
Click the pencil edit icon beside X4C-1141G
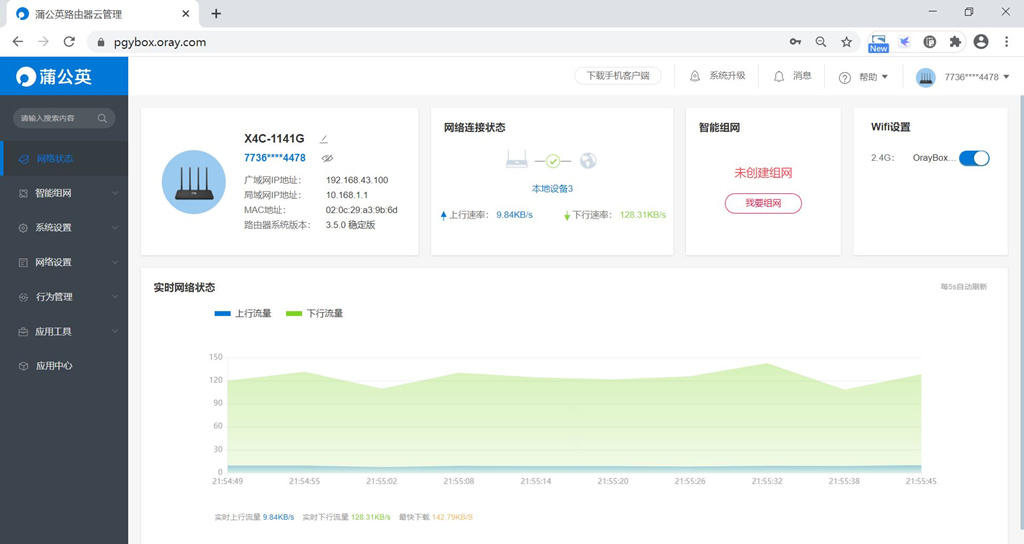point(324,139)
